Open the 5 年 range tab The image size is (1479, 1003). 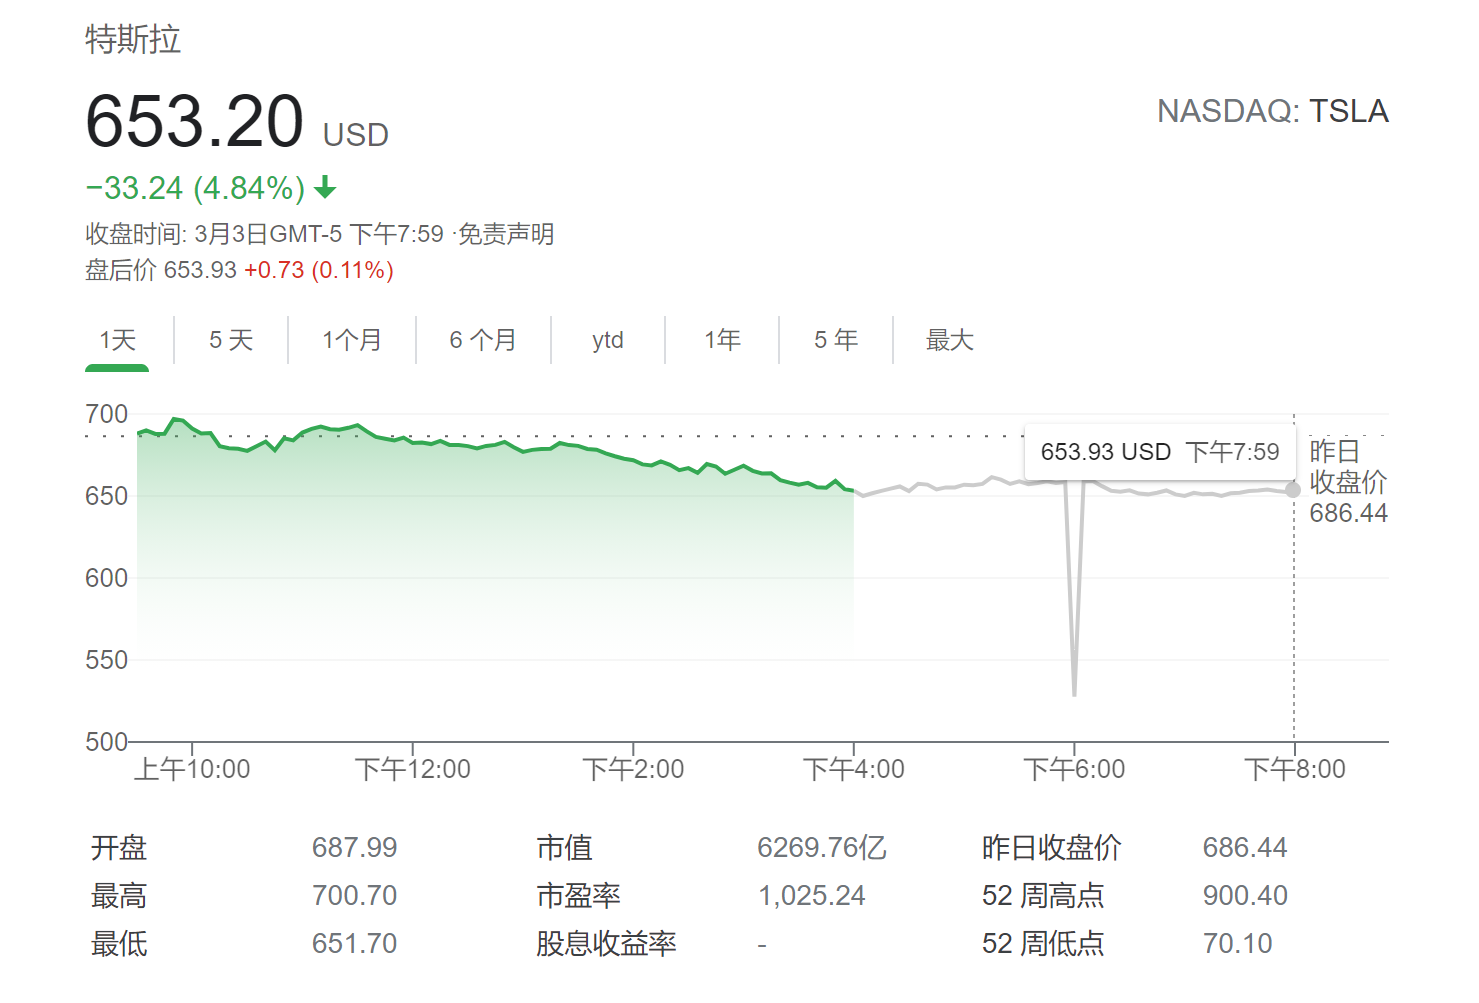click(836, 340)
